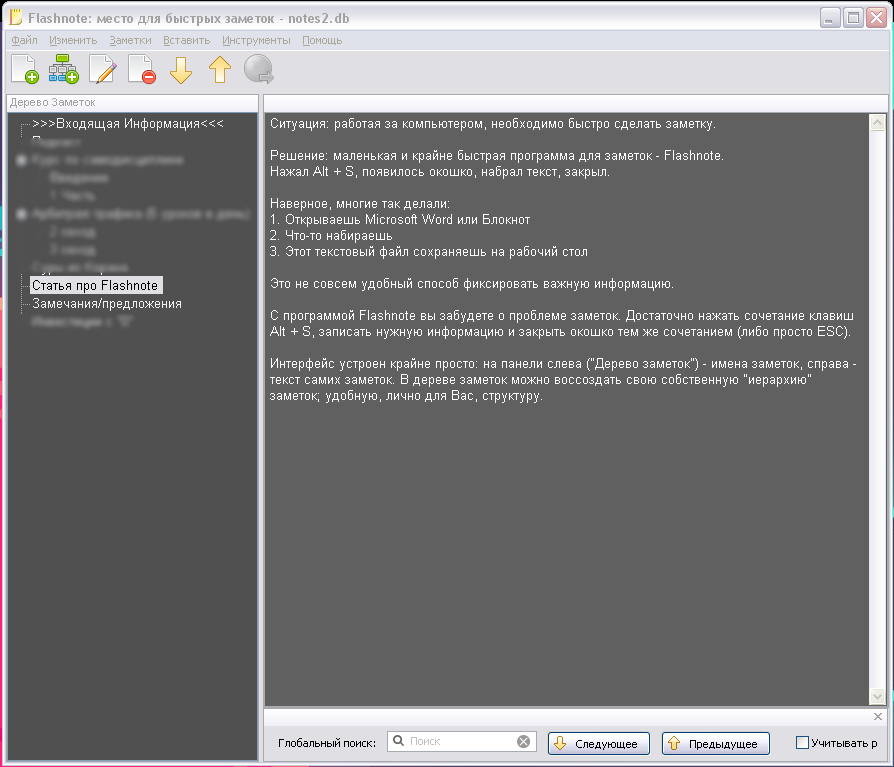894x767 pixels.
Task: Click the delete note icon
Action: 142,70
